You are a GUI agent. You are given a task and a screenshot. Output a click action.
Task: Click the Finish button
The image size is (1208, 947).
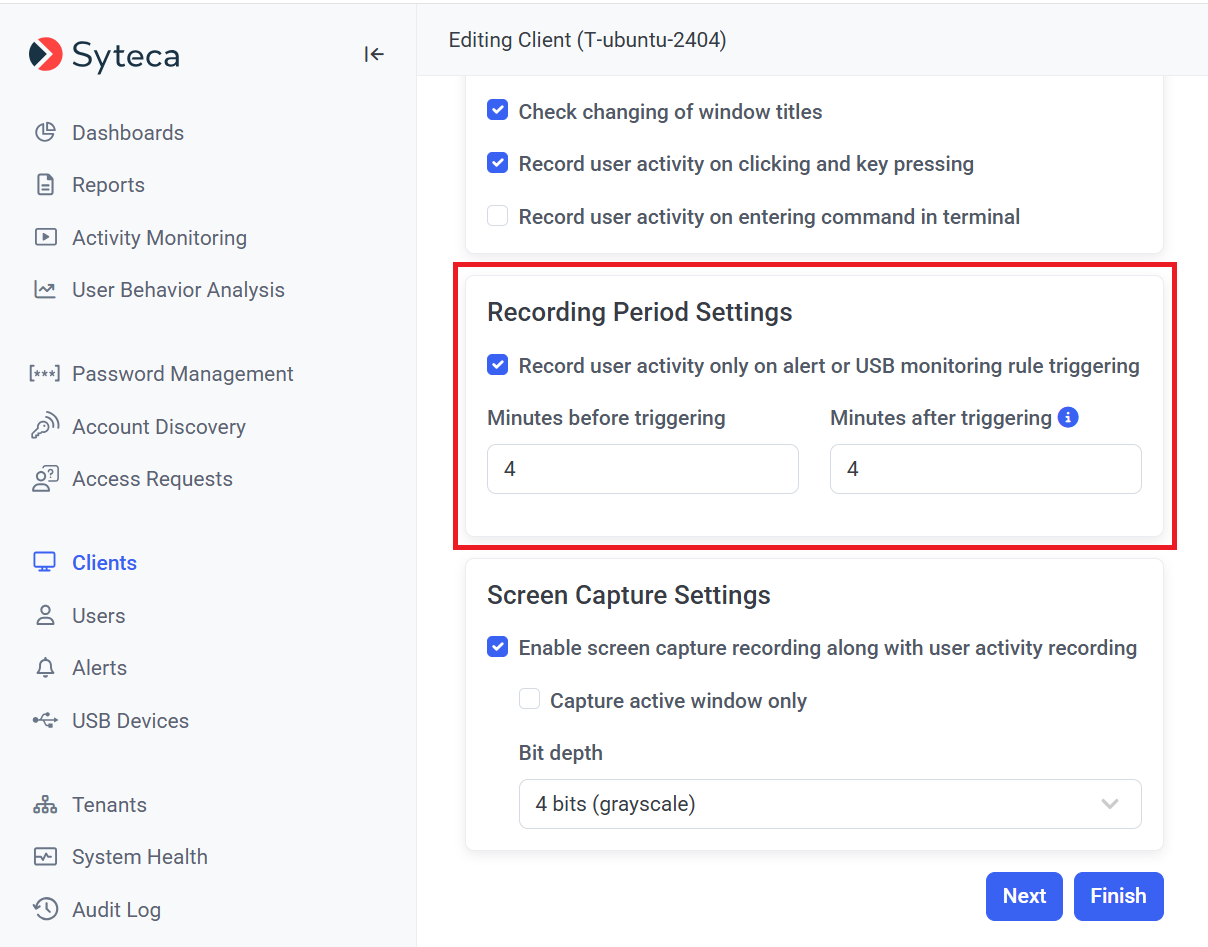(x=1118, y=896)
